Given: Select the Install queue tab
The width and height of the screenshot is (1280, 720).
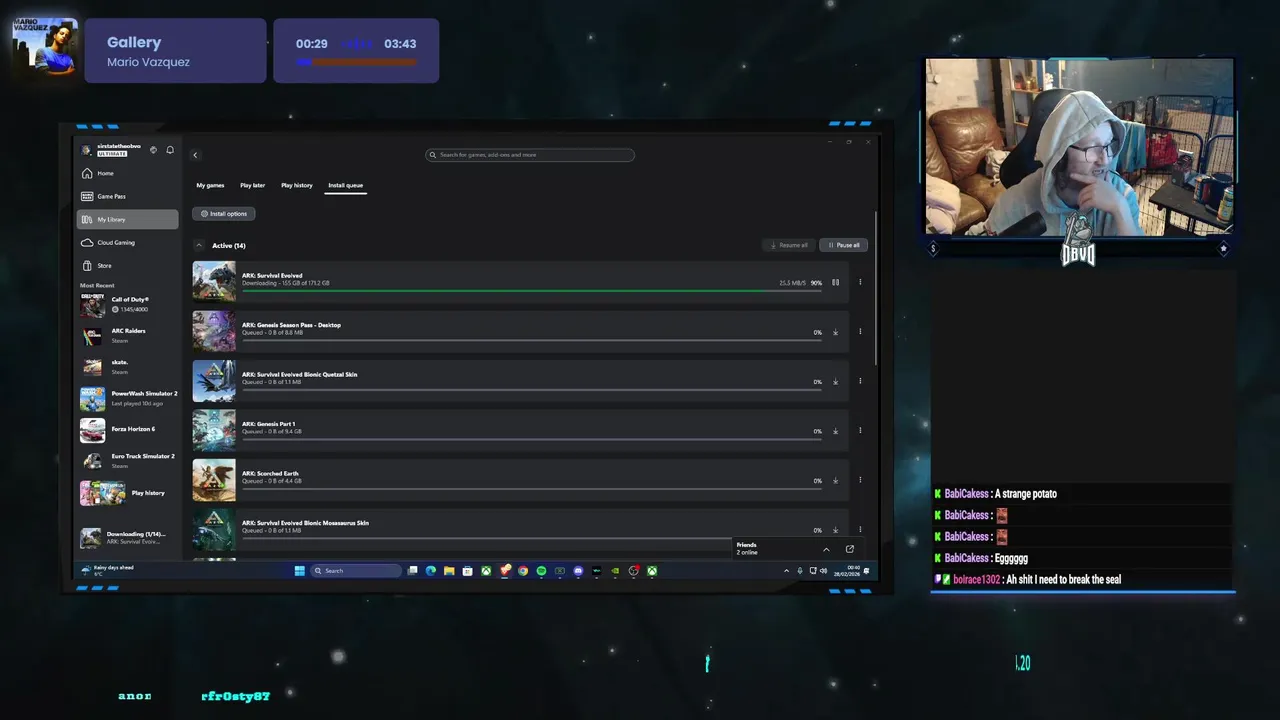Looking at the screenshot, I should coord(346,185).
